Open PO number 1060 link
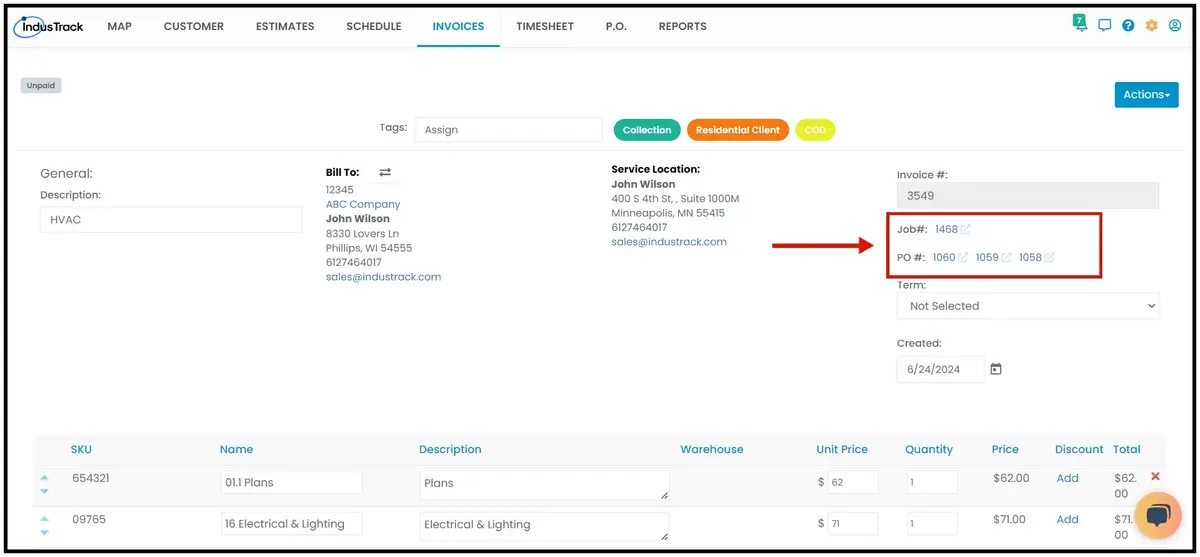Screen dimensions: 1200x557 click(943, 258)
